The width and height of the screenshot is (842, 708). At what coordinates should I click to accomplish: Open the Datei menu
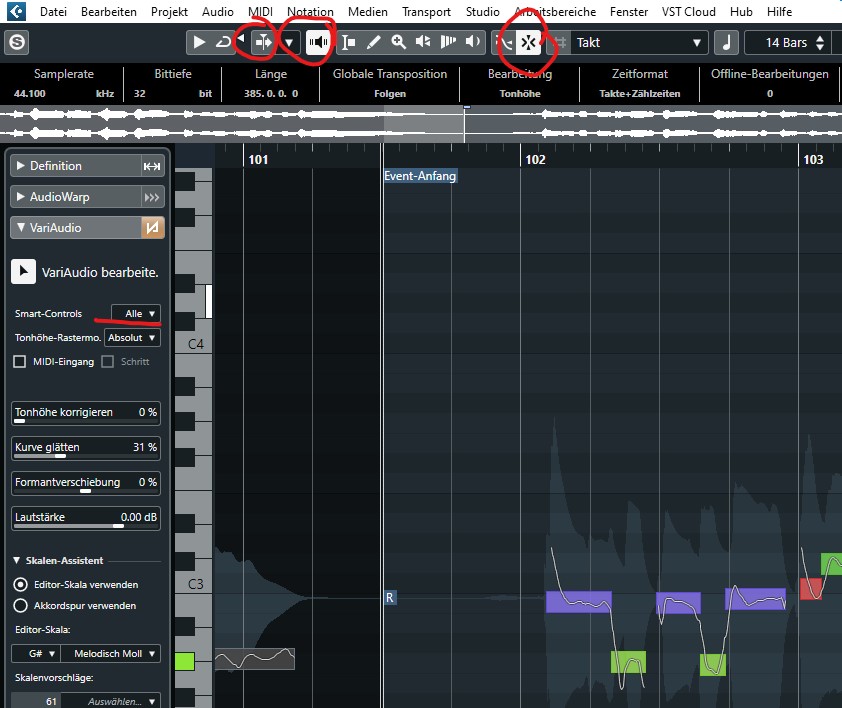click(x=53, y=11)
